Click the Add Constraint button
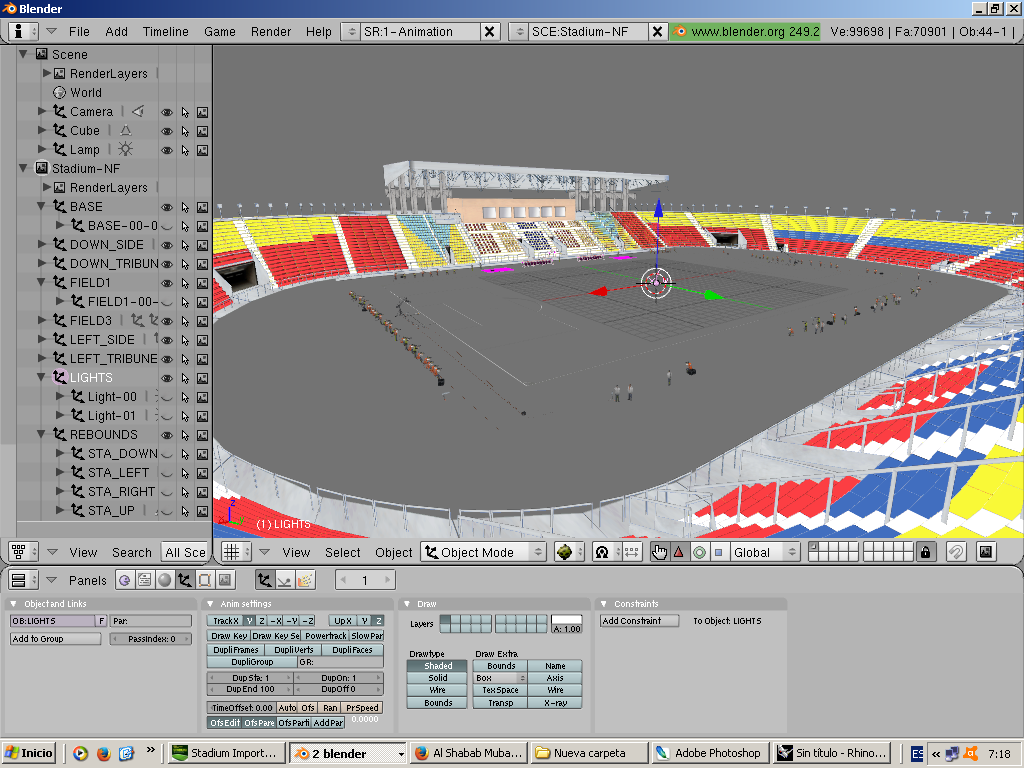The height and width of the screenshot is (768, 1024). pyautogui.click(x=639, y=621)
